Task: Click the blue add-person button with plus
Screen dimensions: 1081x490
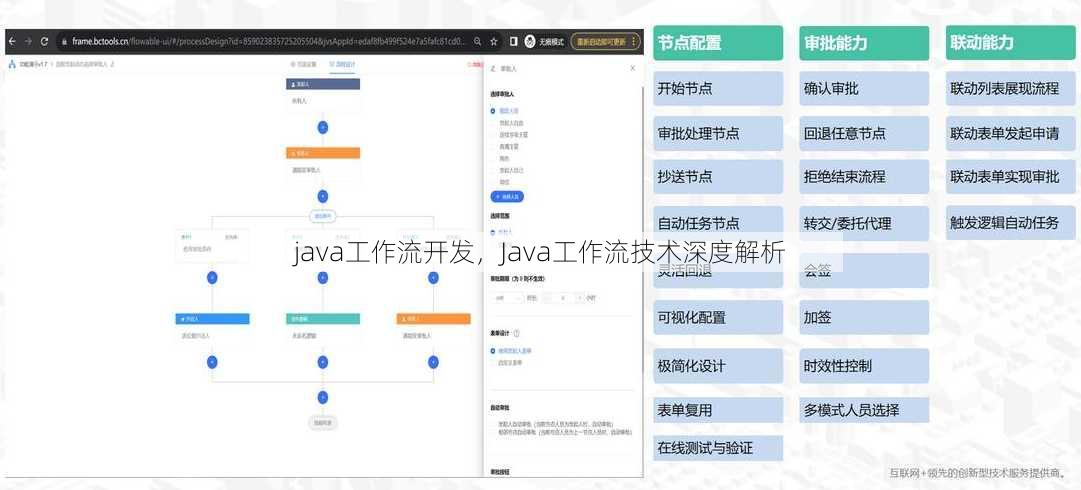Action: (507, 196)
